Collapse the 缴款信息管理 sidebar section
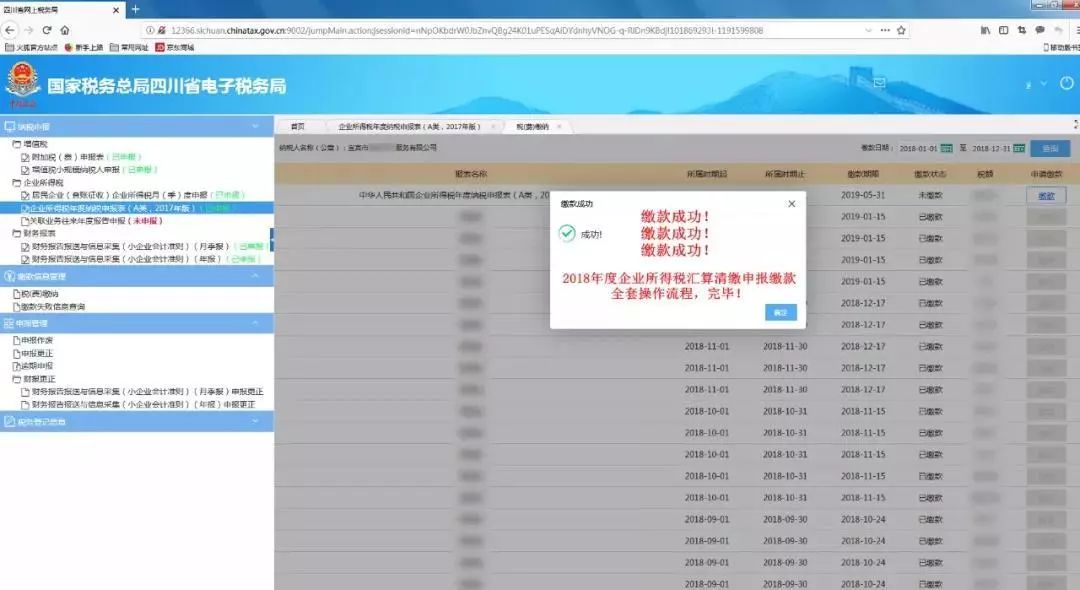 pos(255,276)
